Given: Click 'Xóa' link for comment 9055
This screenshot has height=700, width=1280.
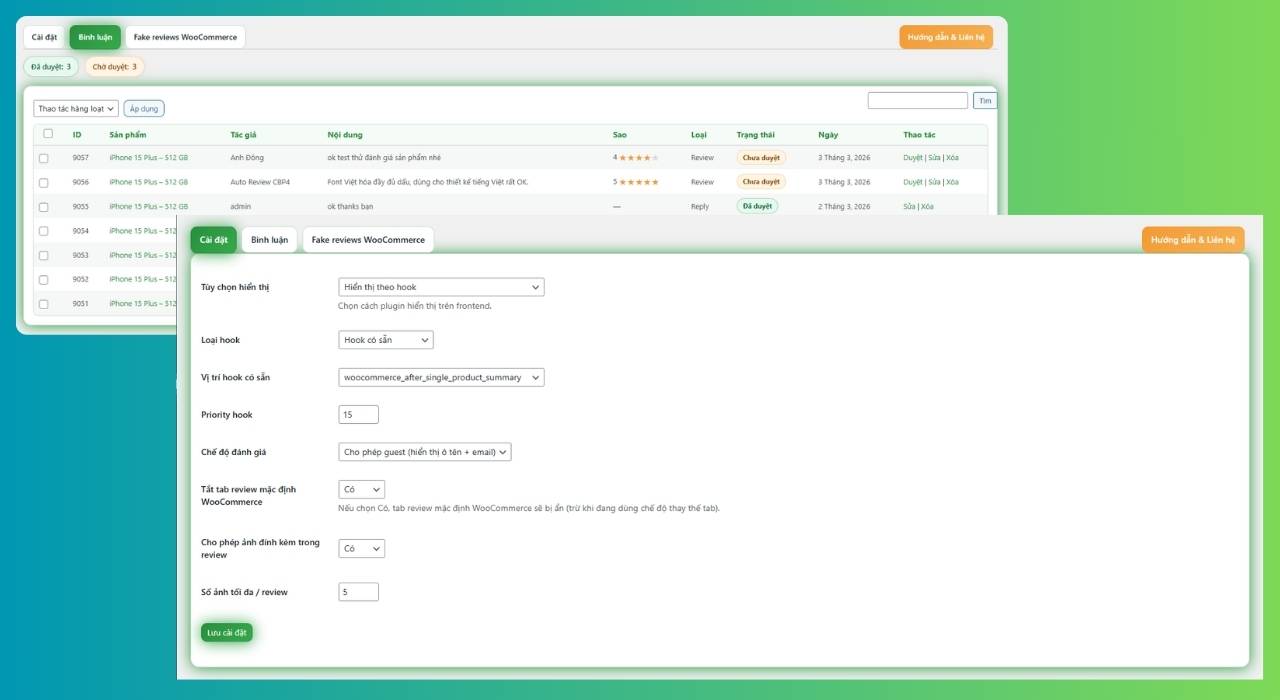Looking at the screenshot, I should [x=927, y=207].
